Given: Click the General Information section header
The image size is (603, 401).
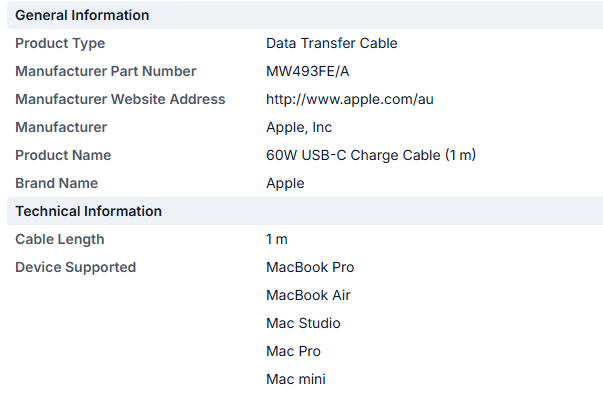Looking at the screenshot, I should point(82,15).
